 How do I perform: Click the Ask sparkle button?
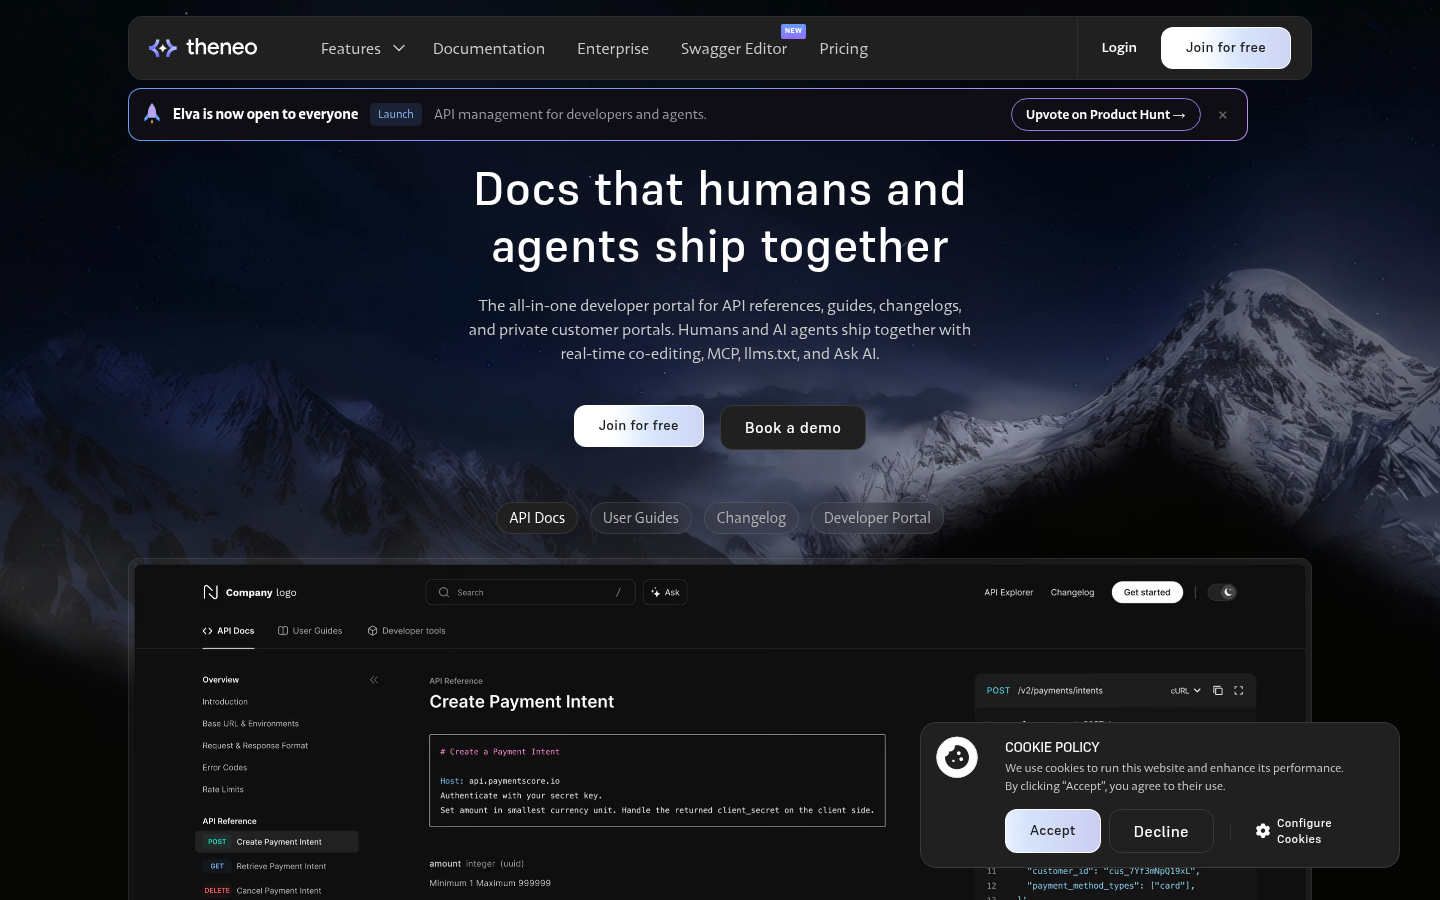pos(665,592)
